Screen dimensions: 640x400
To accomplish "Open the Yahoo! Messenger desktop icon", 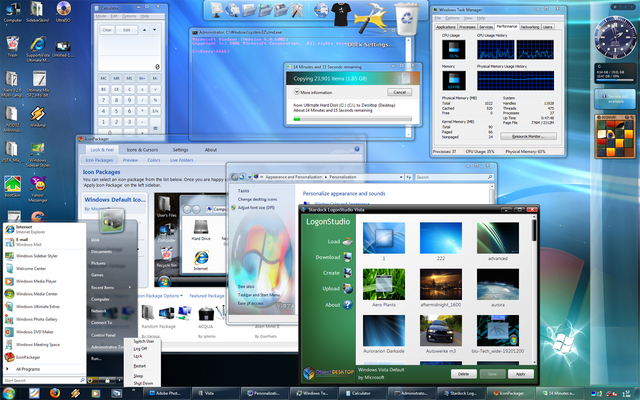I will (x=38, y=189).
